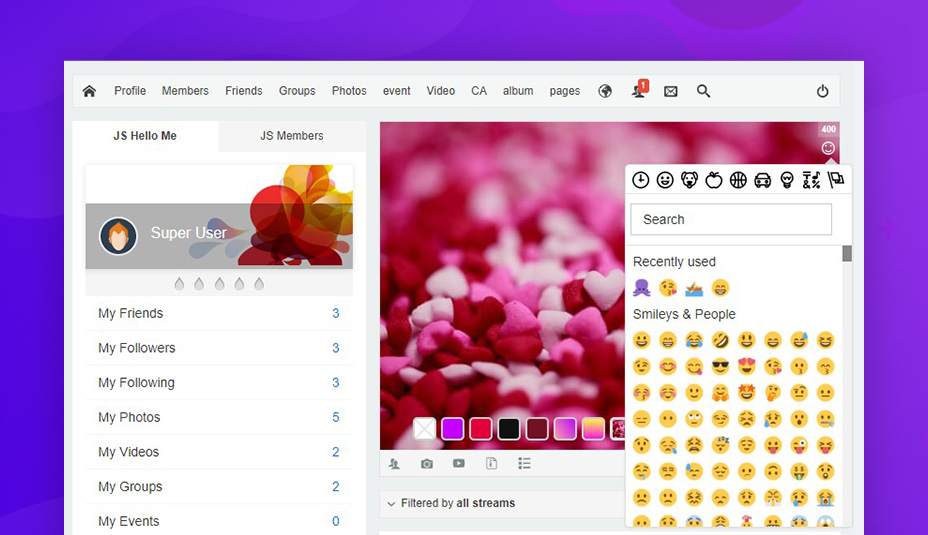
Task: Open the envelope messages icon
Action: pos(671,91)
